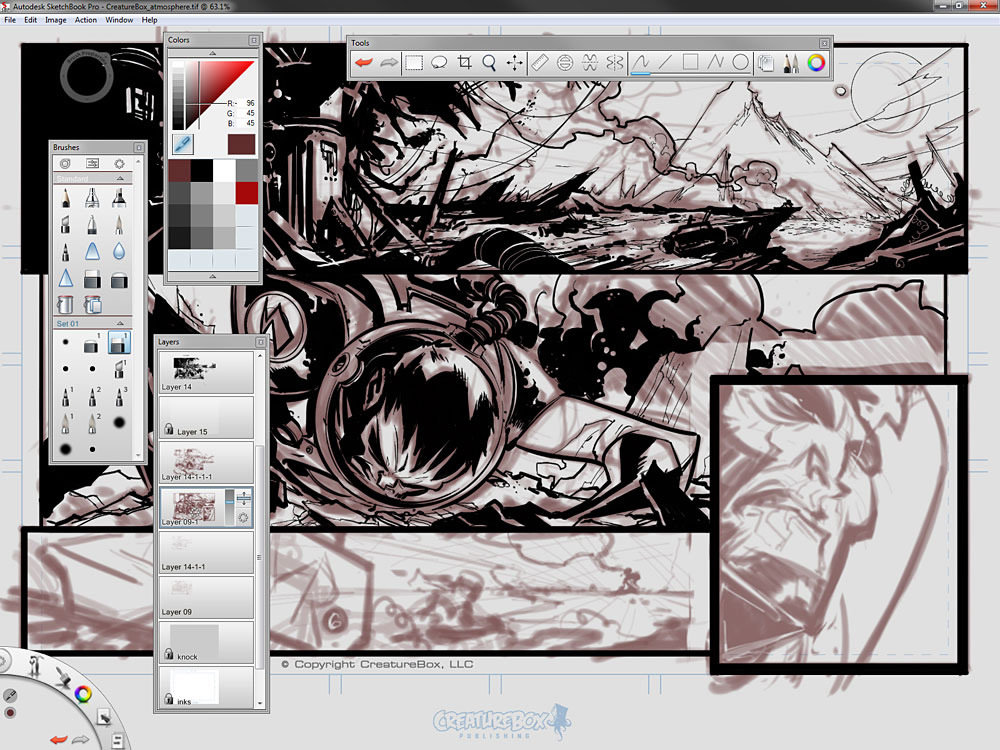This screenshot has height=750, width=1000.
Task: Select the Airbrush in Standard brushes
Action: click(x=92, y=198)
